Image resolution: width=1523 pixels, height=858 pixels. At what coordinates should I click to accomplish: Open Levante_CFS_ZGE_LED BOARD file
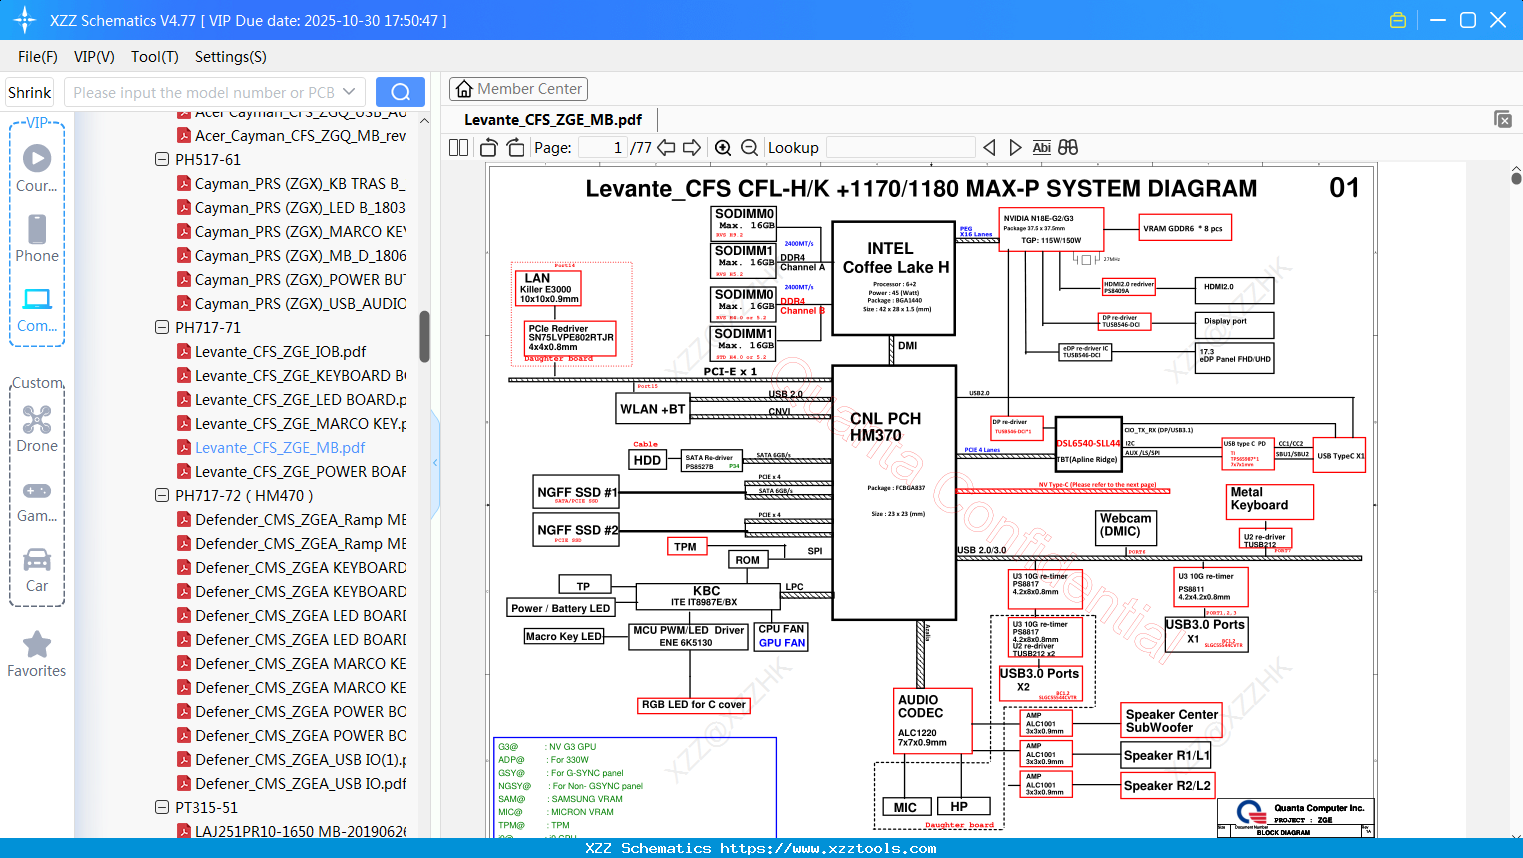(300, 399)
